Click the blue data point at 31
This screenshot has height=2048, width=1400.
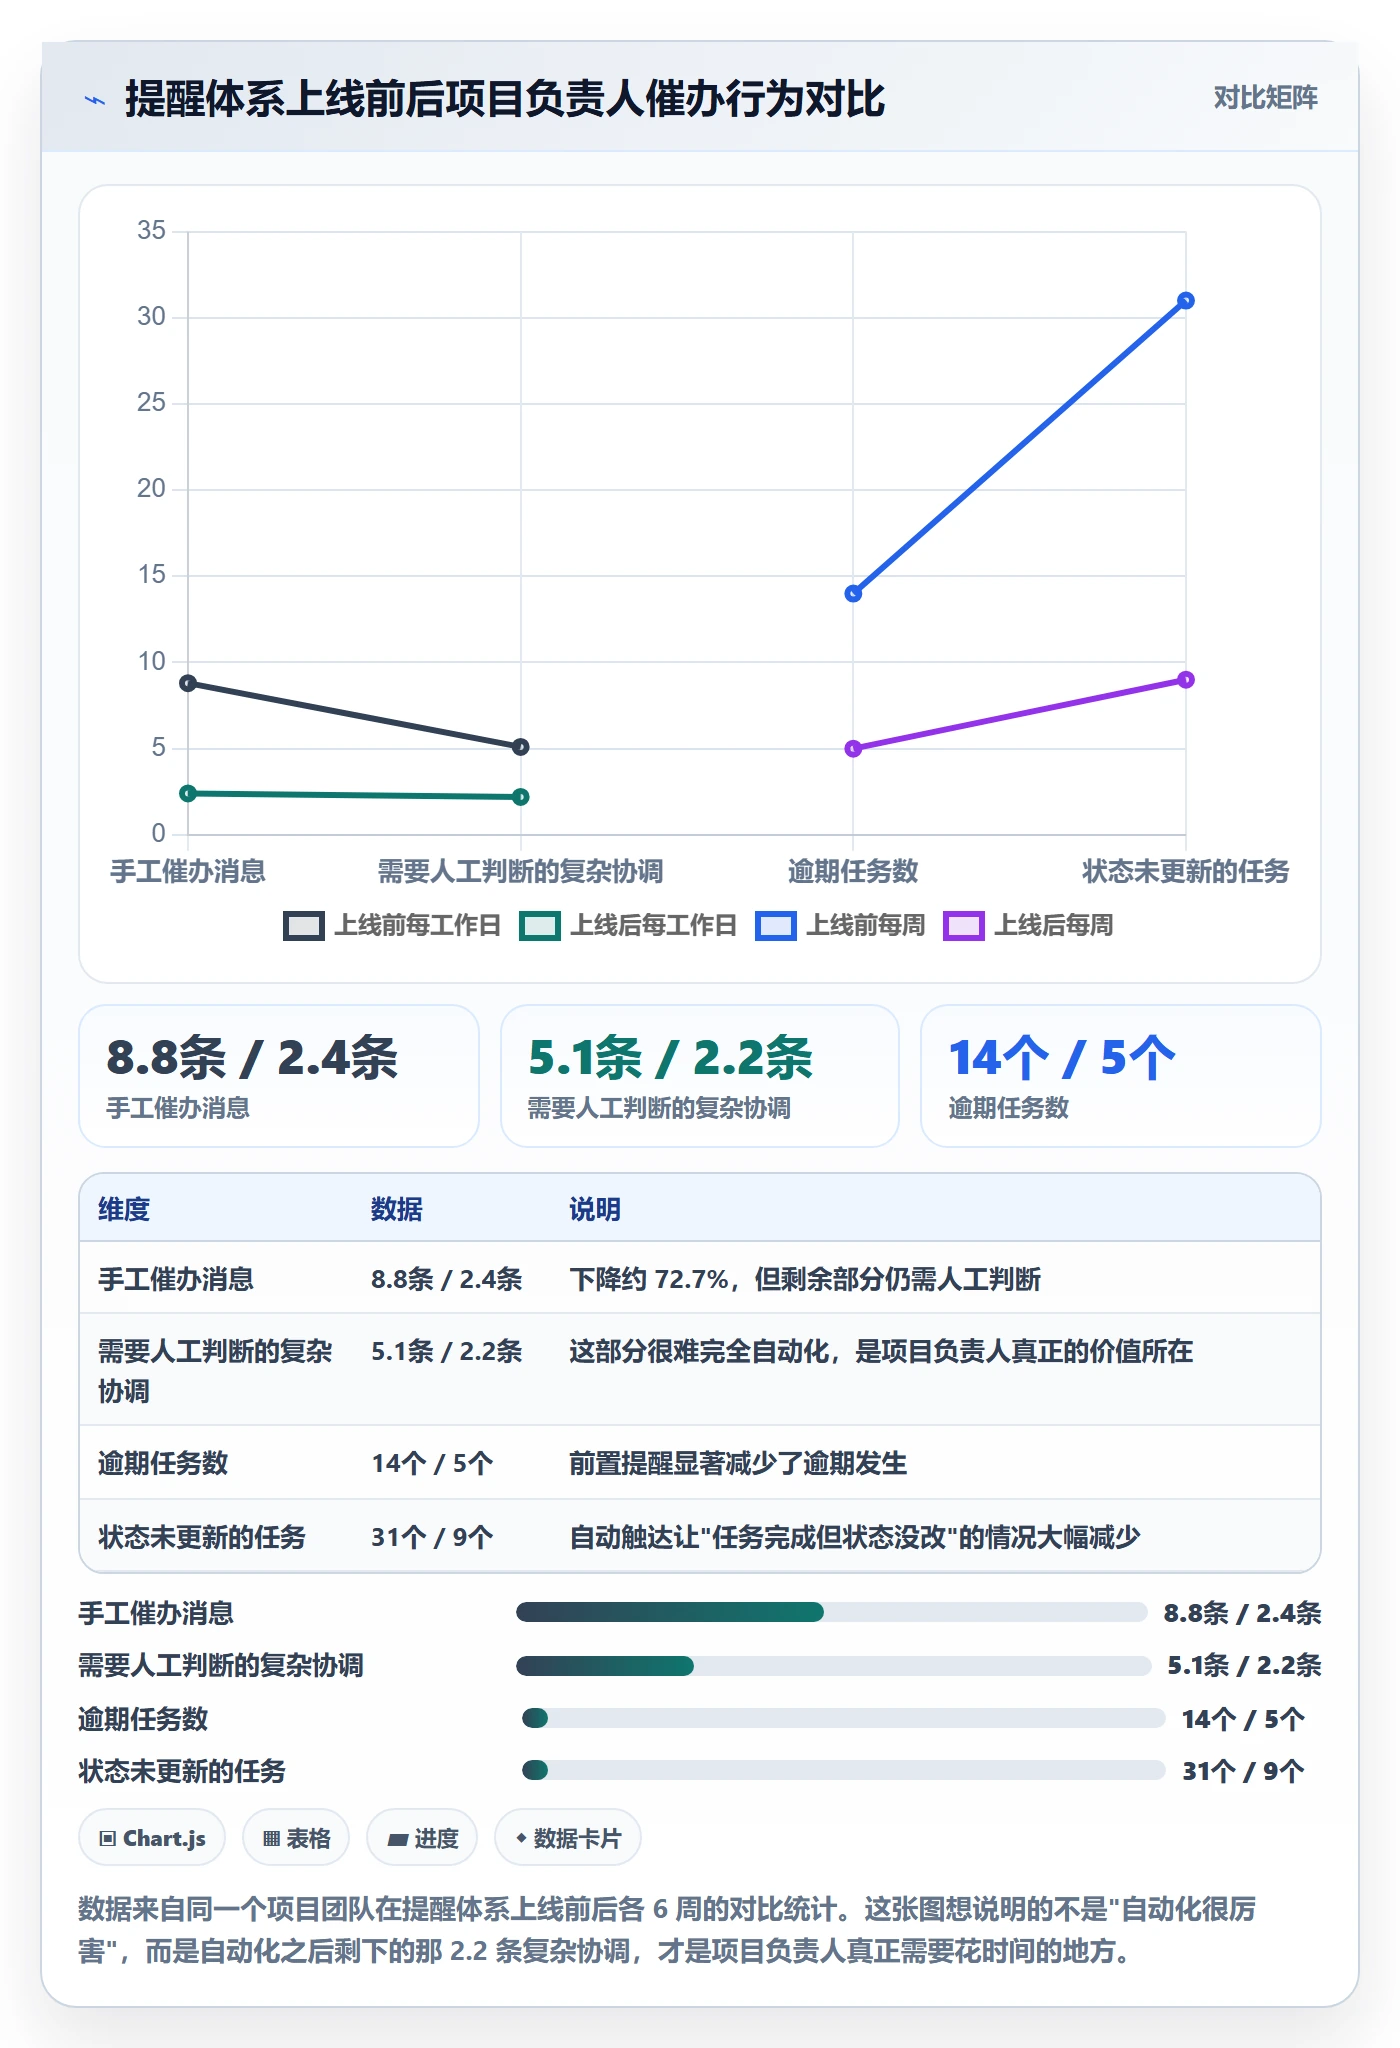pos(1186,301)
